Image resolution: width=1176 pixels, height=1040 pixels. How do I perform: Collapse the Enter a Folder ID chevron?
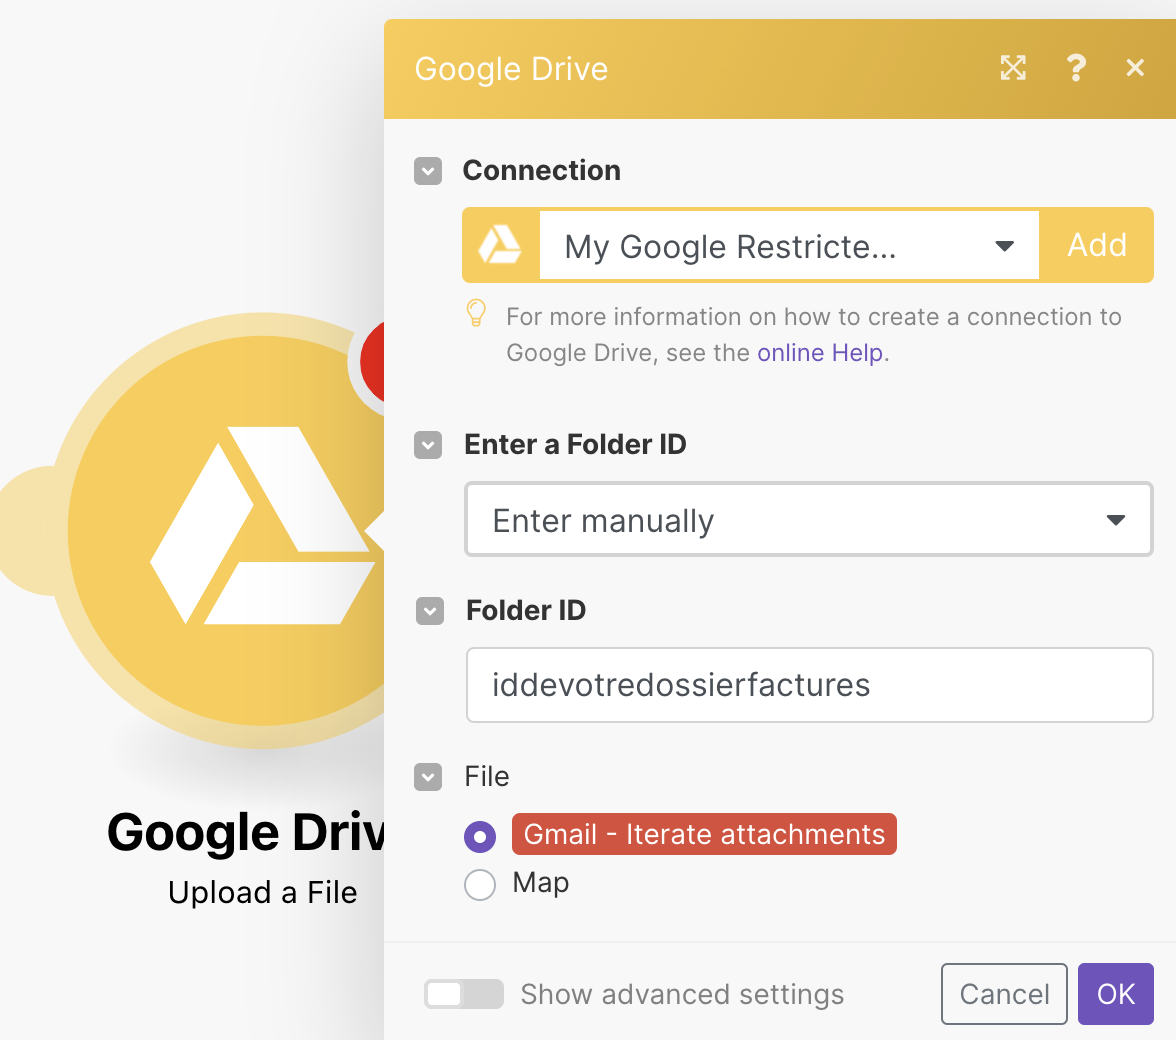tap(428, 445)
